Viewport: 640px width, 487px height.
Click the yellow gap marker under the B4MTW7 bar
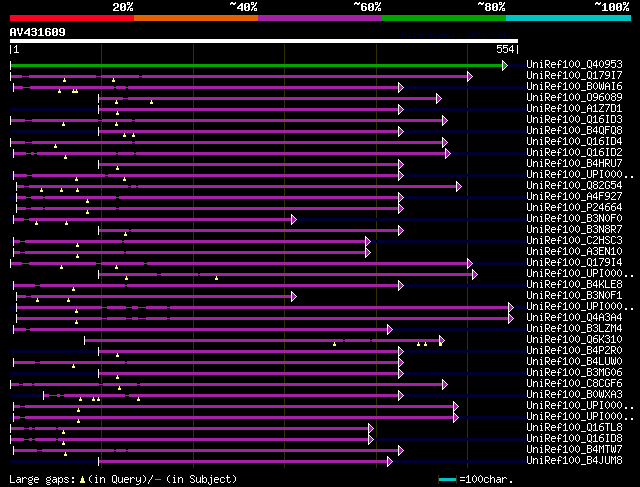tap(65, 454)
